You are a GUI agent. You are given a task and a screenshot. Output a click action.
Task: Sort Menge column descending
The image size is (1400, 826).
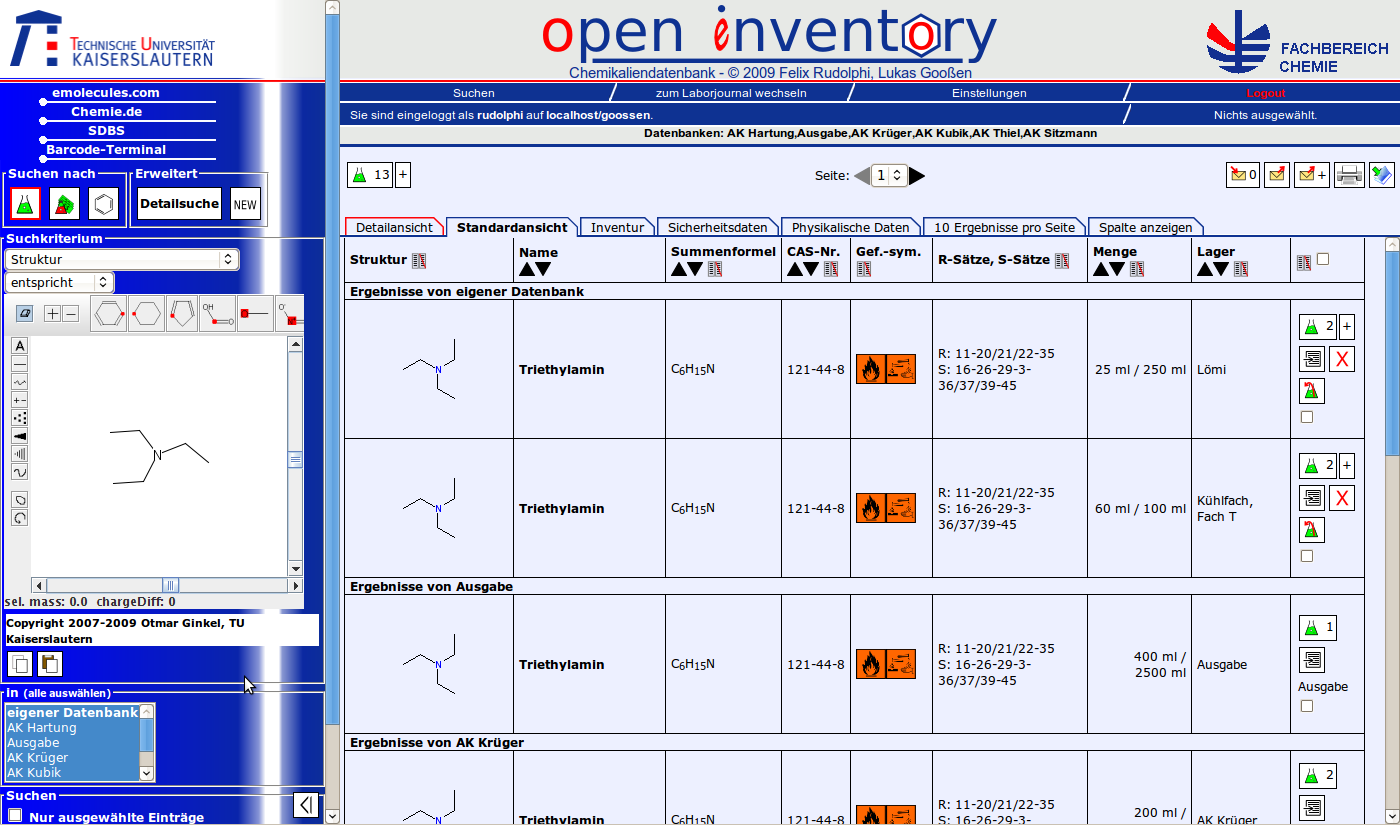[x=1118, y=269]
